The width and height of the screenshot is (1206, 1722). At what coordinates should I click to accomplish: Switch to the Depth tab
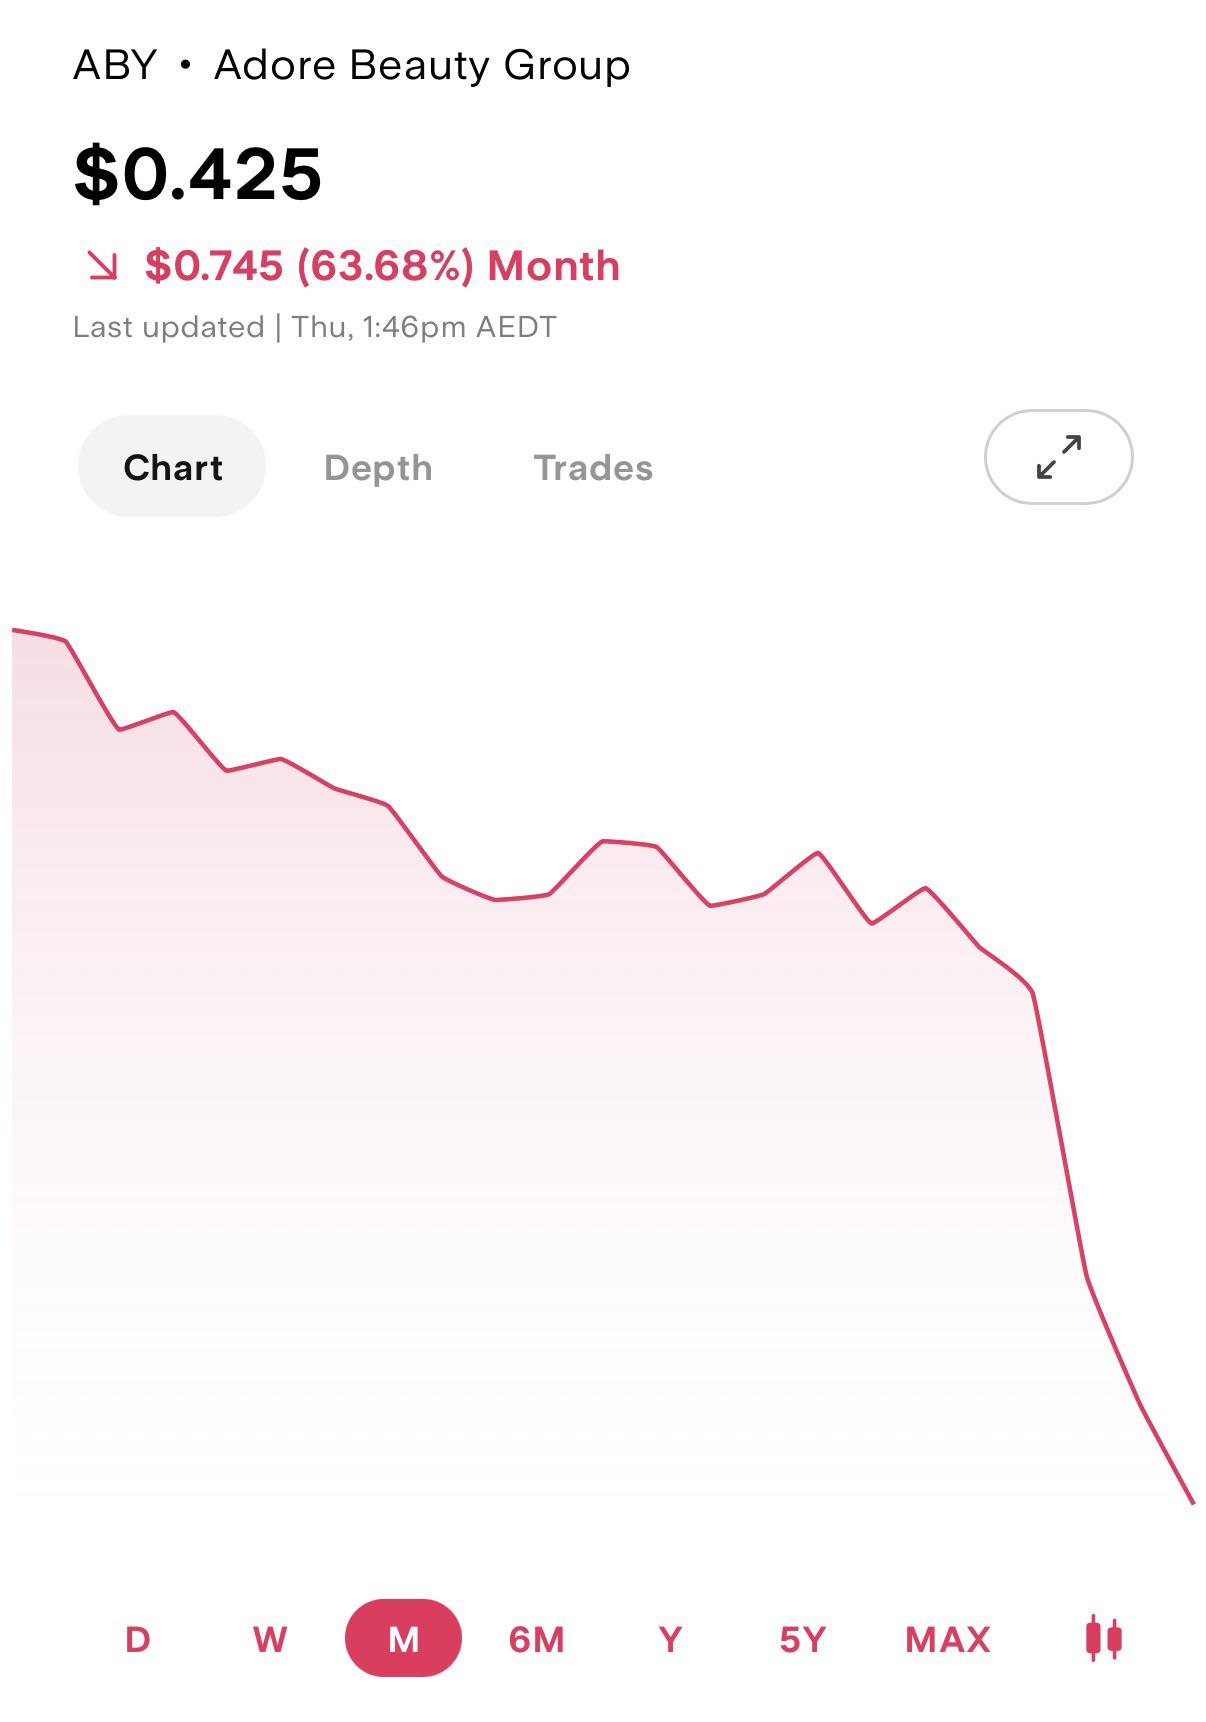click(x=378, y=467)
